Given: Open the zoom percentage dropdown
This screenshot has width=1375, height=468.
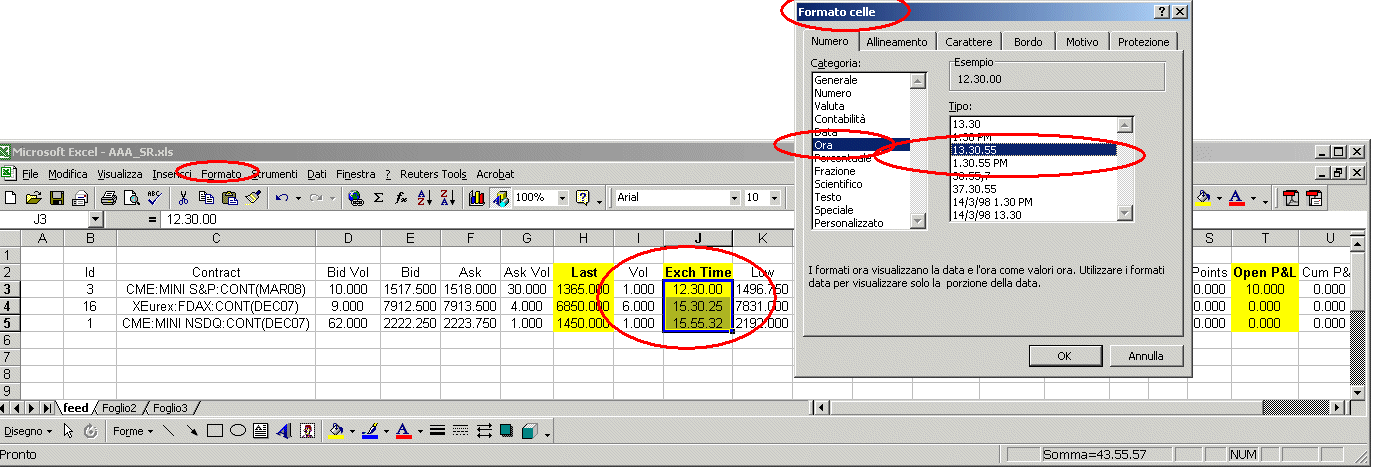Looking at the screenshot, I should pyautogui.click(x=562, y=198).
